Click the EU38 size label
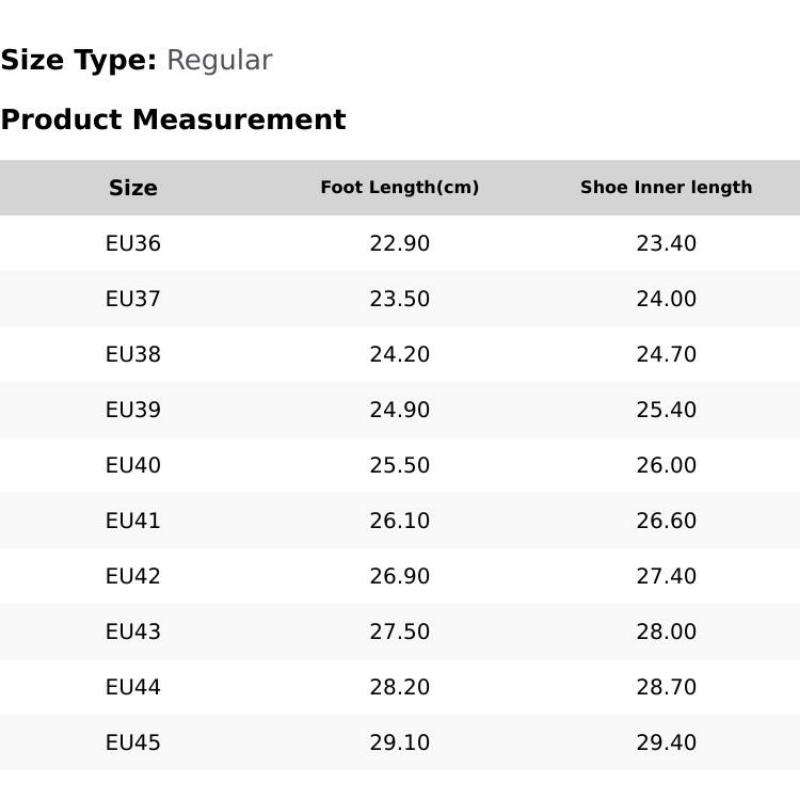800x800 pixels. 133,355
